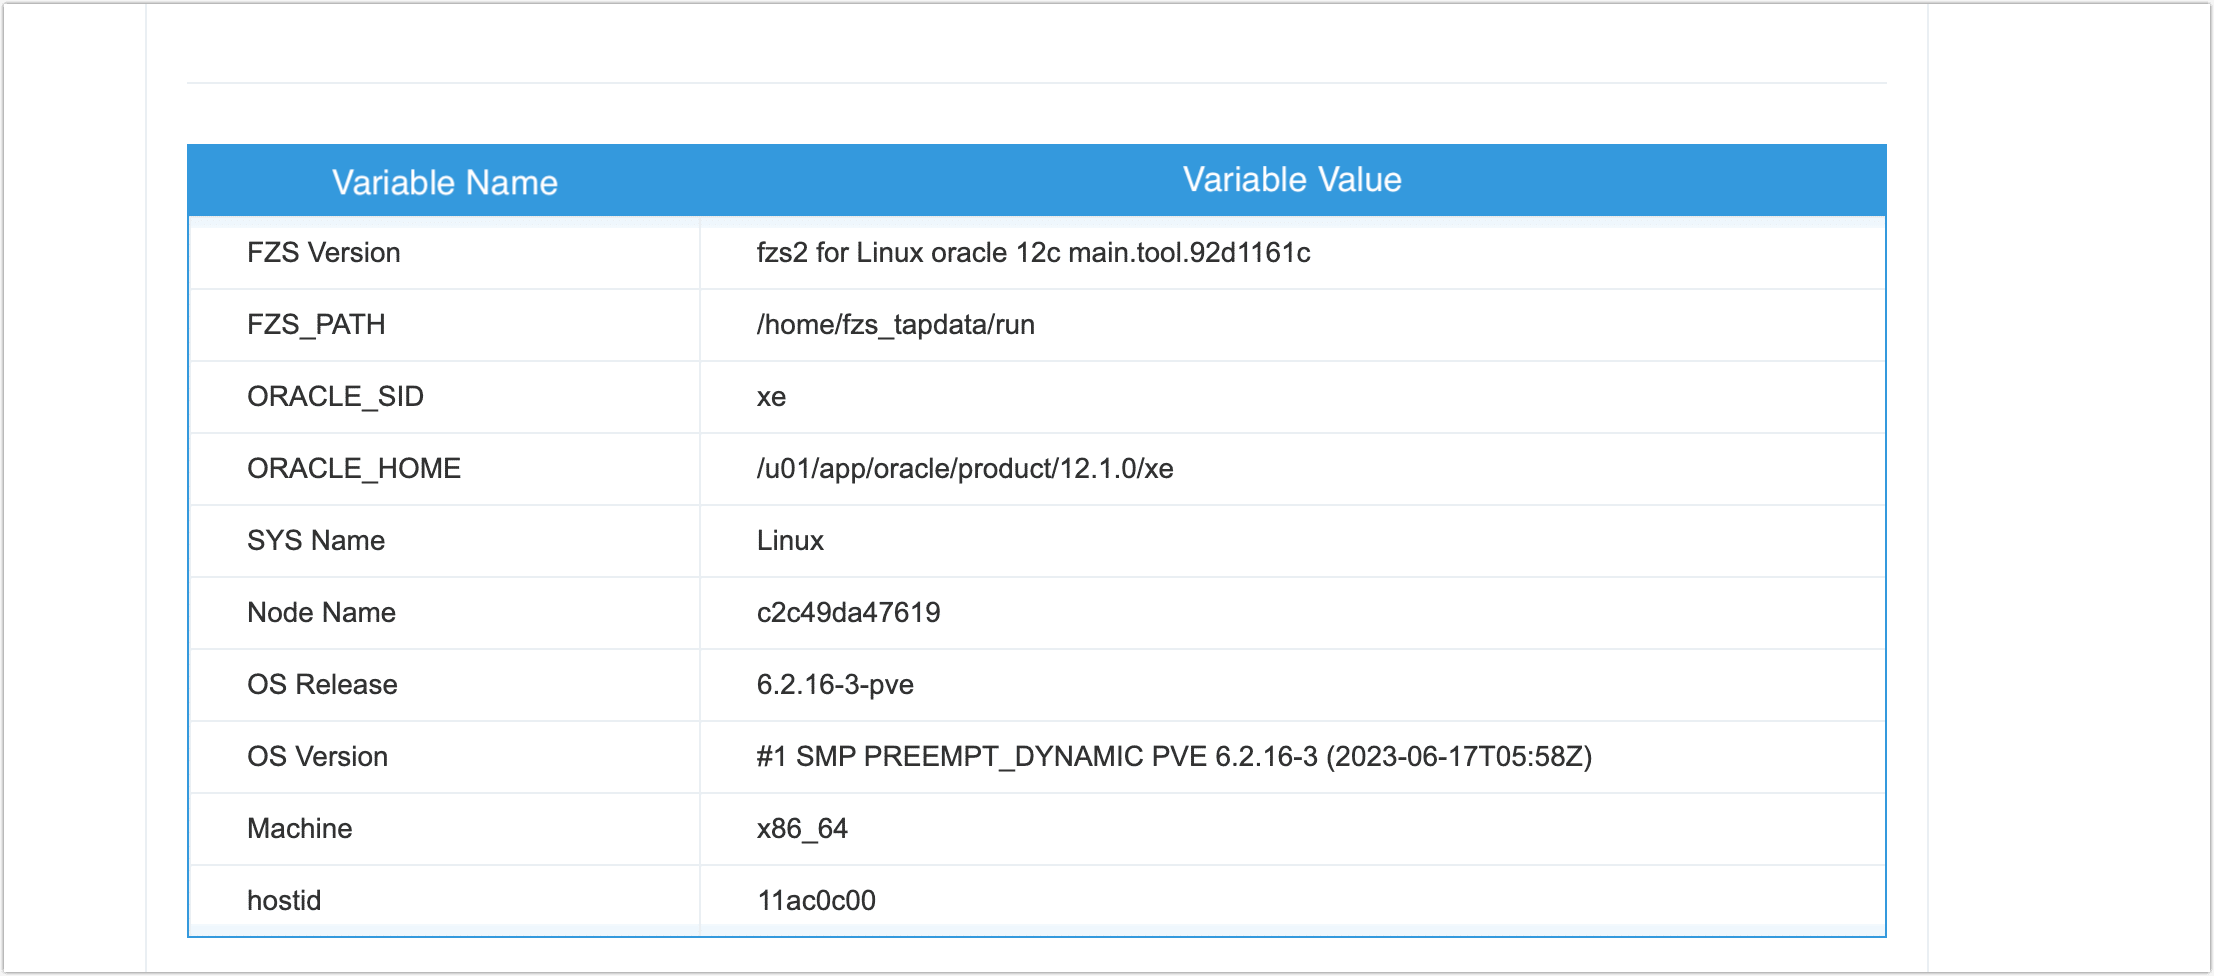Click the FZS_PATH row label
The image size is (2214, 976).
click(316, 325)
